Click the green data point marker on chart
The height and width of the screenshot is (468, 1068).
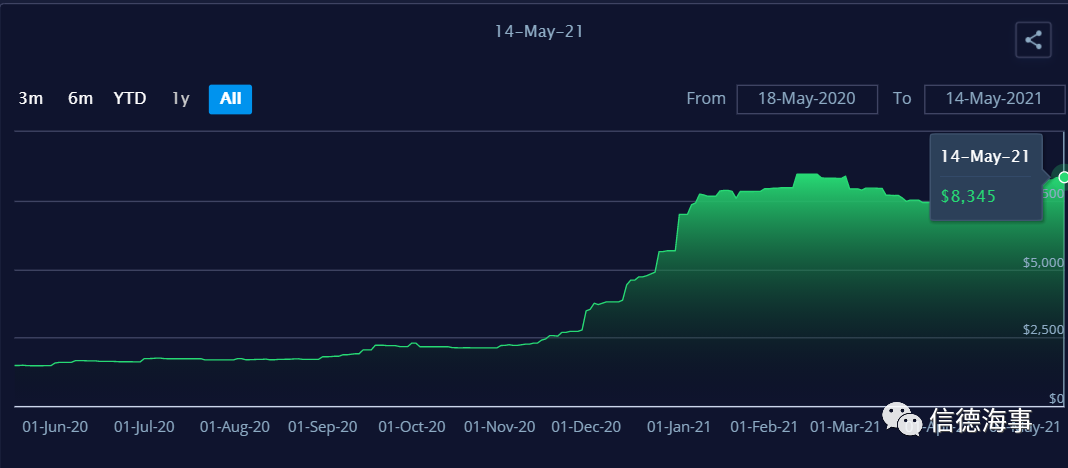[x=1063, y=177]
